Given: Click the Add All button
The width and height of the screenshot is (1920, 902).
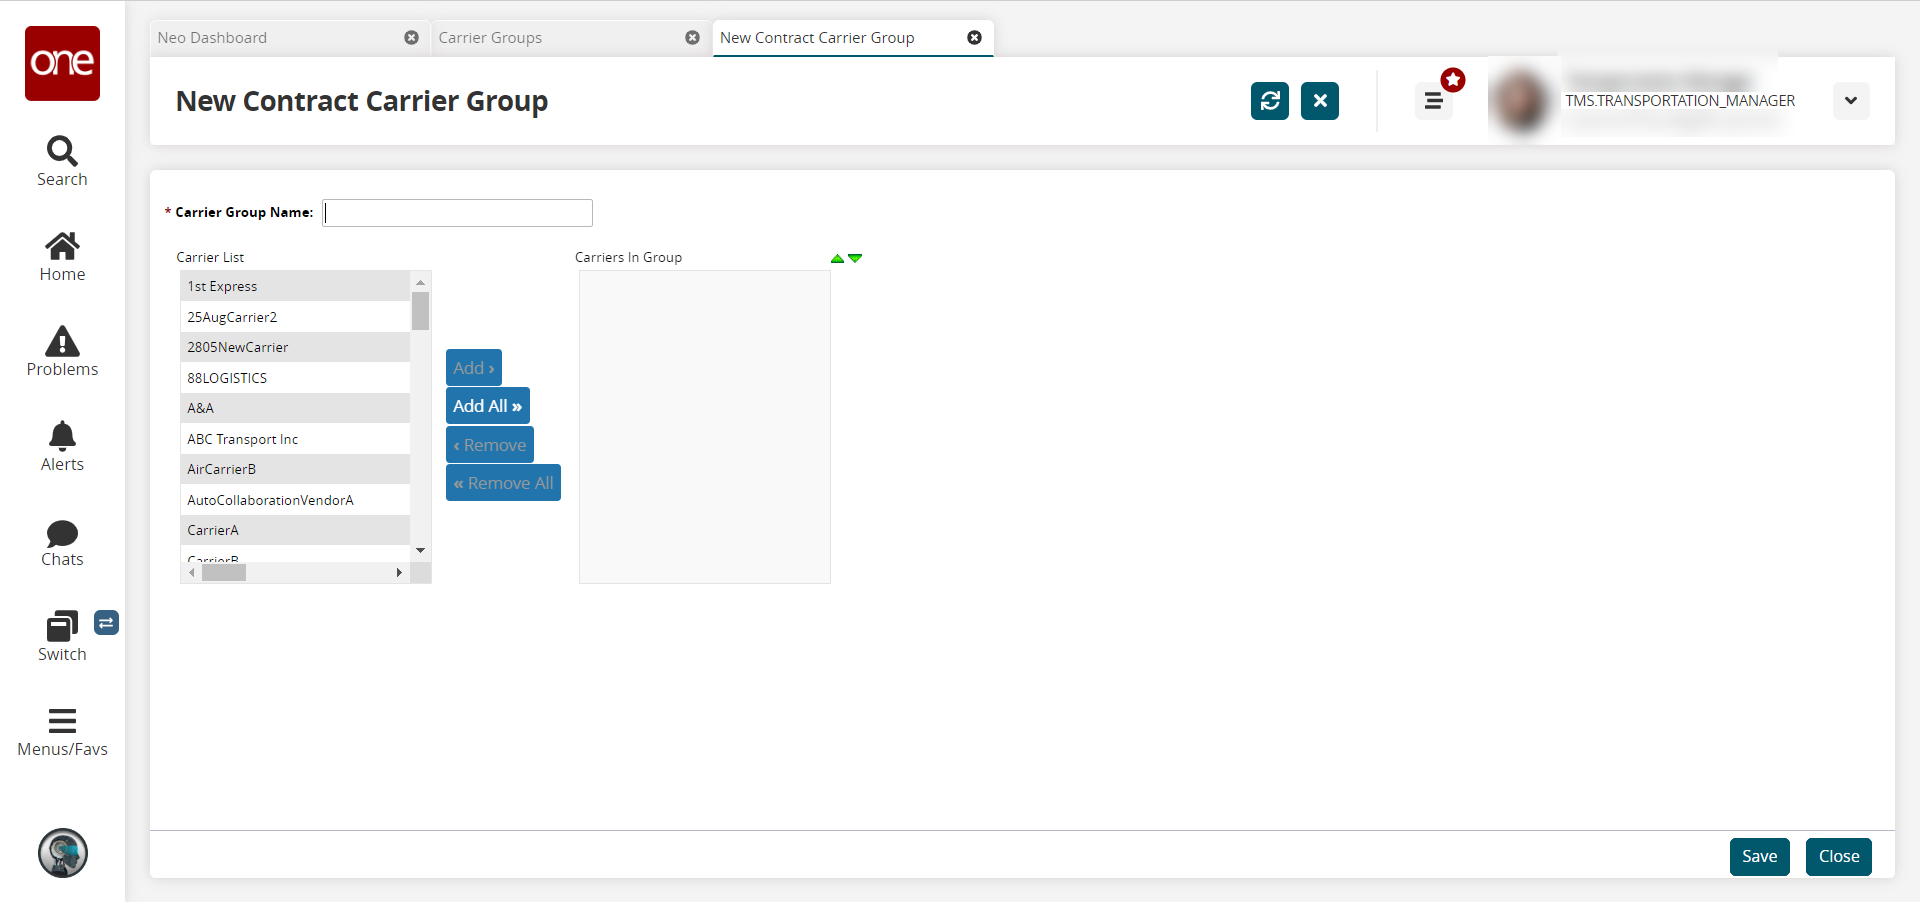Looking at the screenshot, I should click(487, 406).
